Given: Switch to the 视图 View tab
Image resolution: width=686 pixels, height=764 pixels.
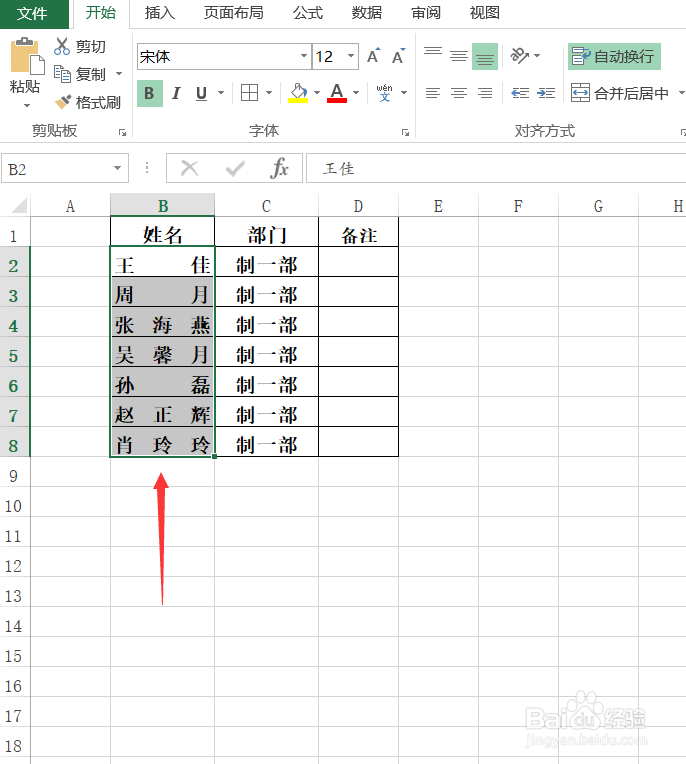Looking at the screenshot, I should pyautogui.click(x=485, y=13).
